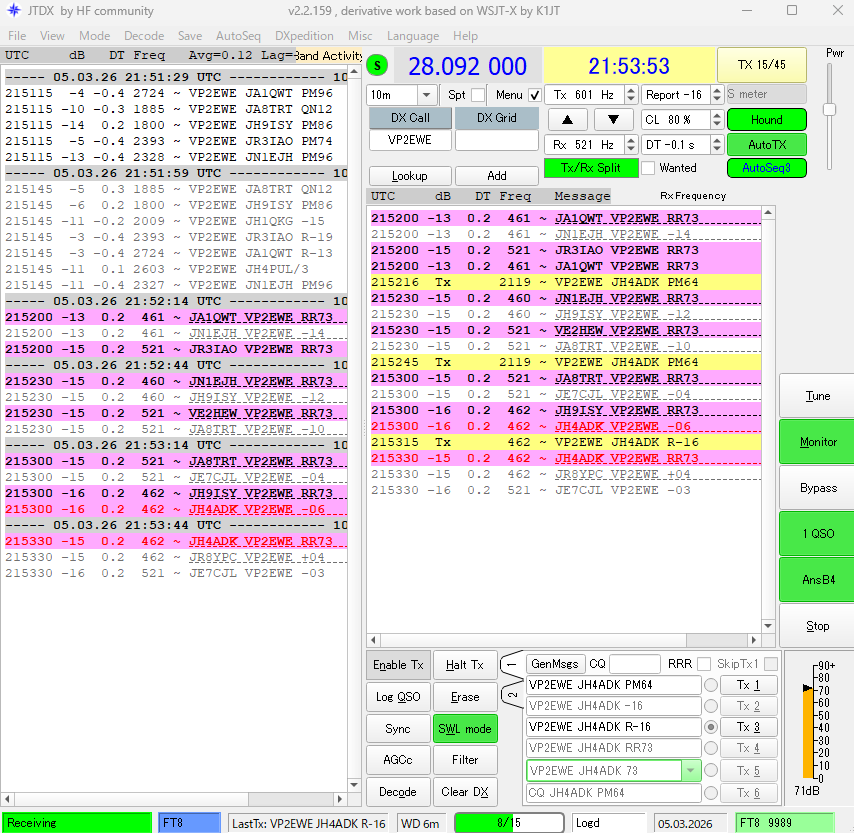
Task: Activate the Hound mode button
Action: 766,120
